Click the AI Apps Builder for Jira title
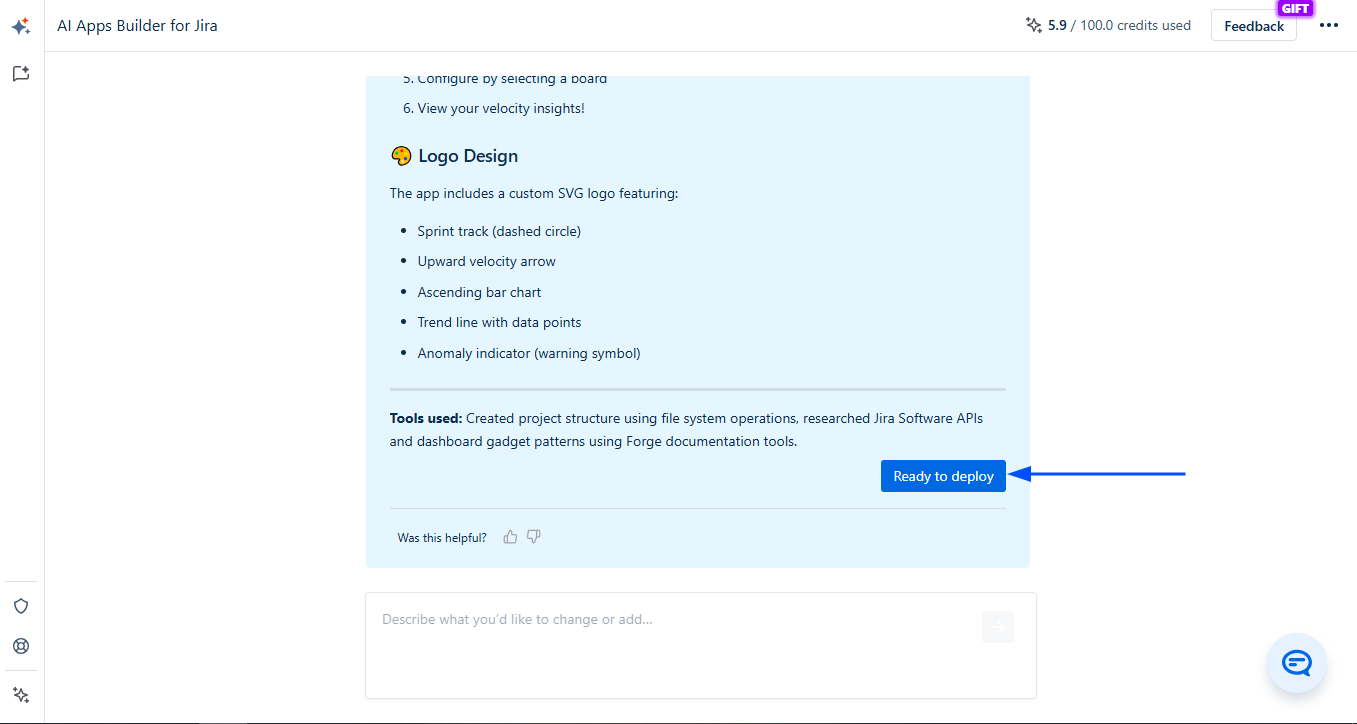 [x=137, y=26]
